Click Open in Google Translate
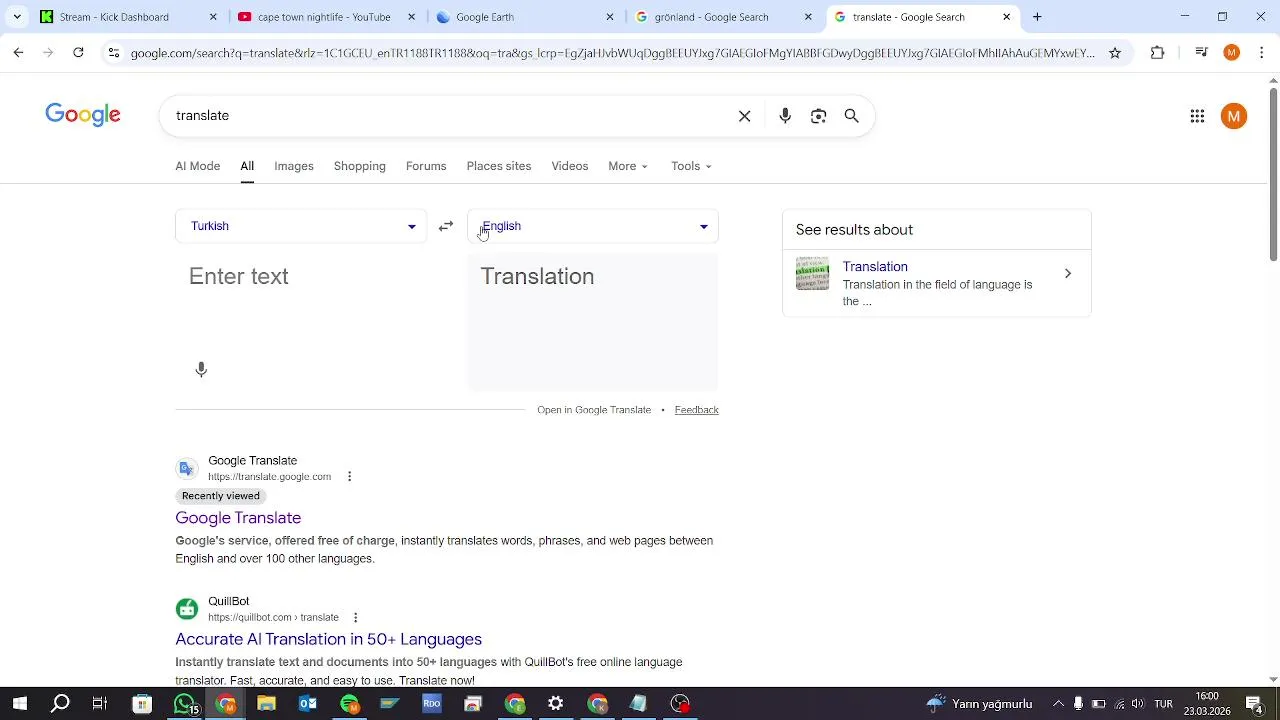1280x720 pixels. [594, 410]
